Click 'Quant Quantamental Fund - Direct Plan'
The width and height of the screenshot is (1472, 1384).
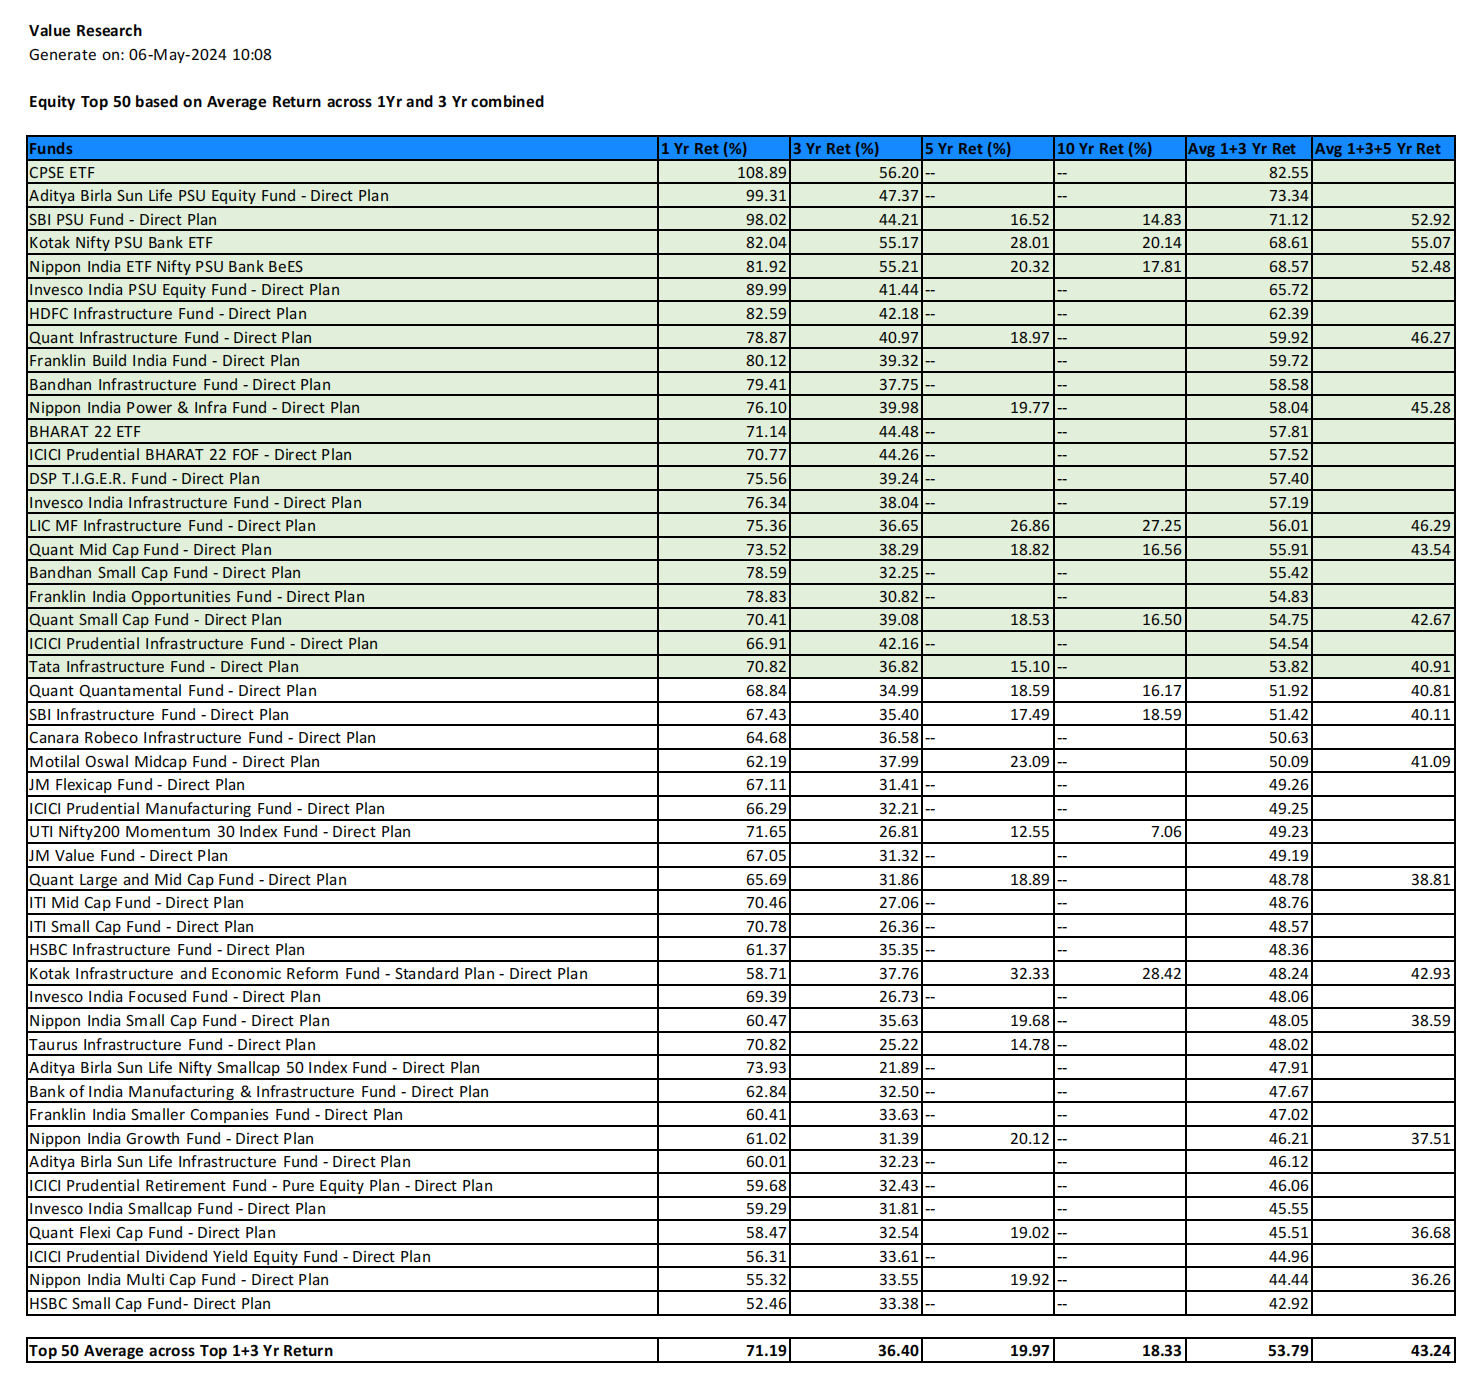pyautogui.click(x=173, y=691)
